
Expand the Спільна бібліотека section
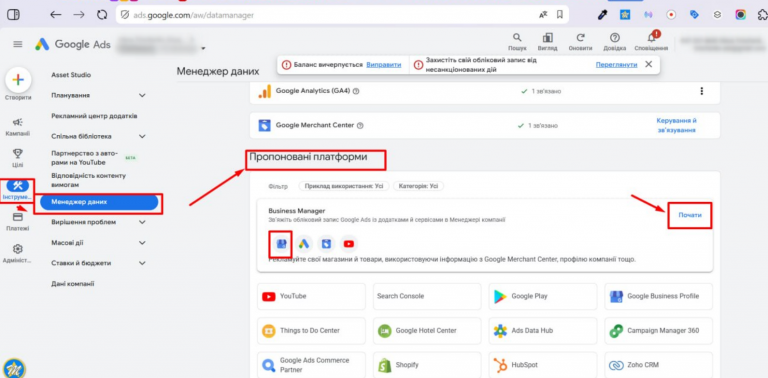click(142, 136)
